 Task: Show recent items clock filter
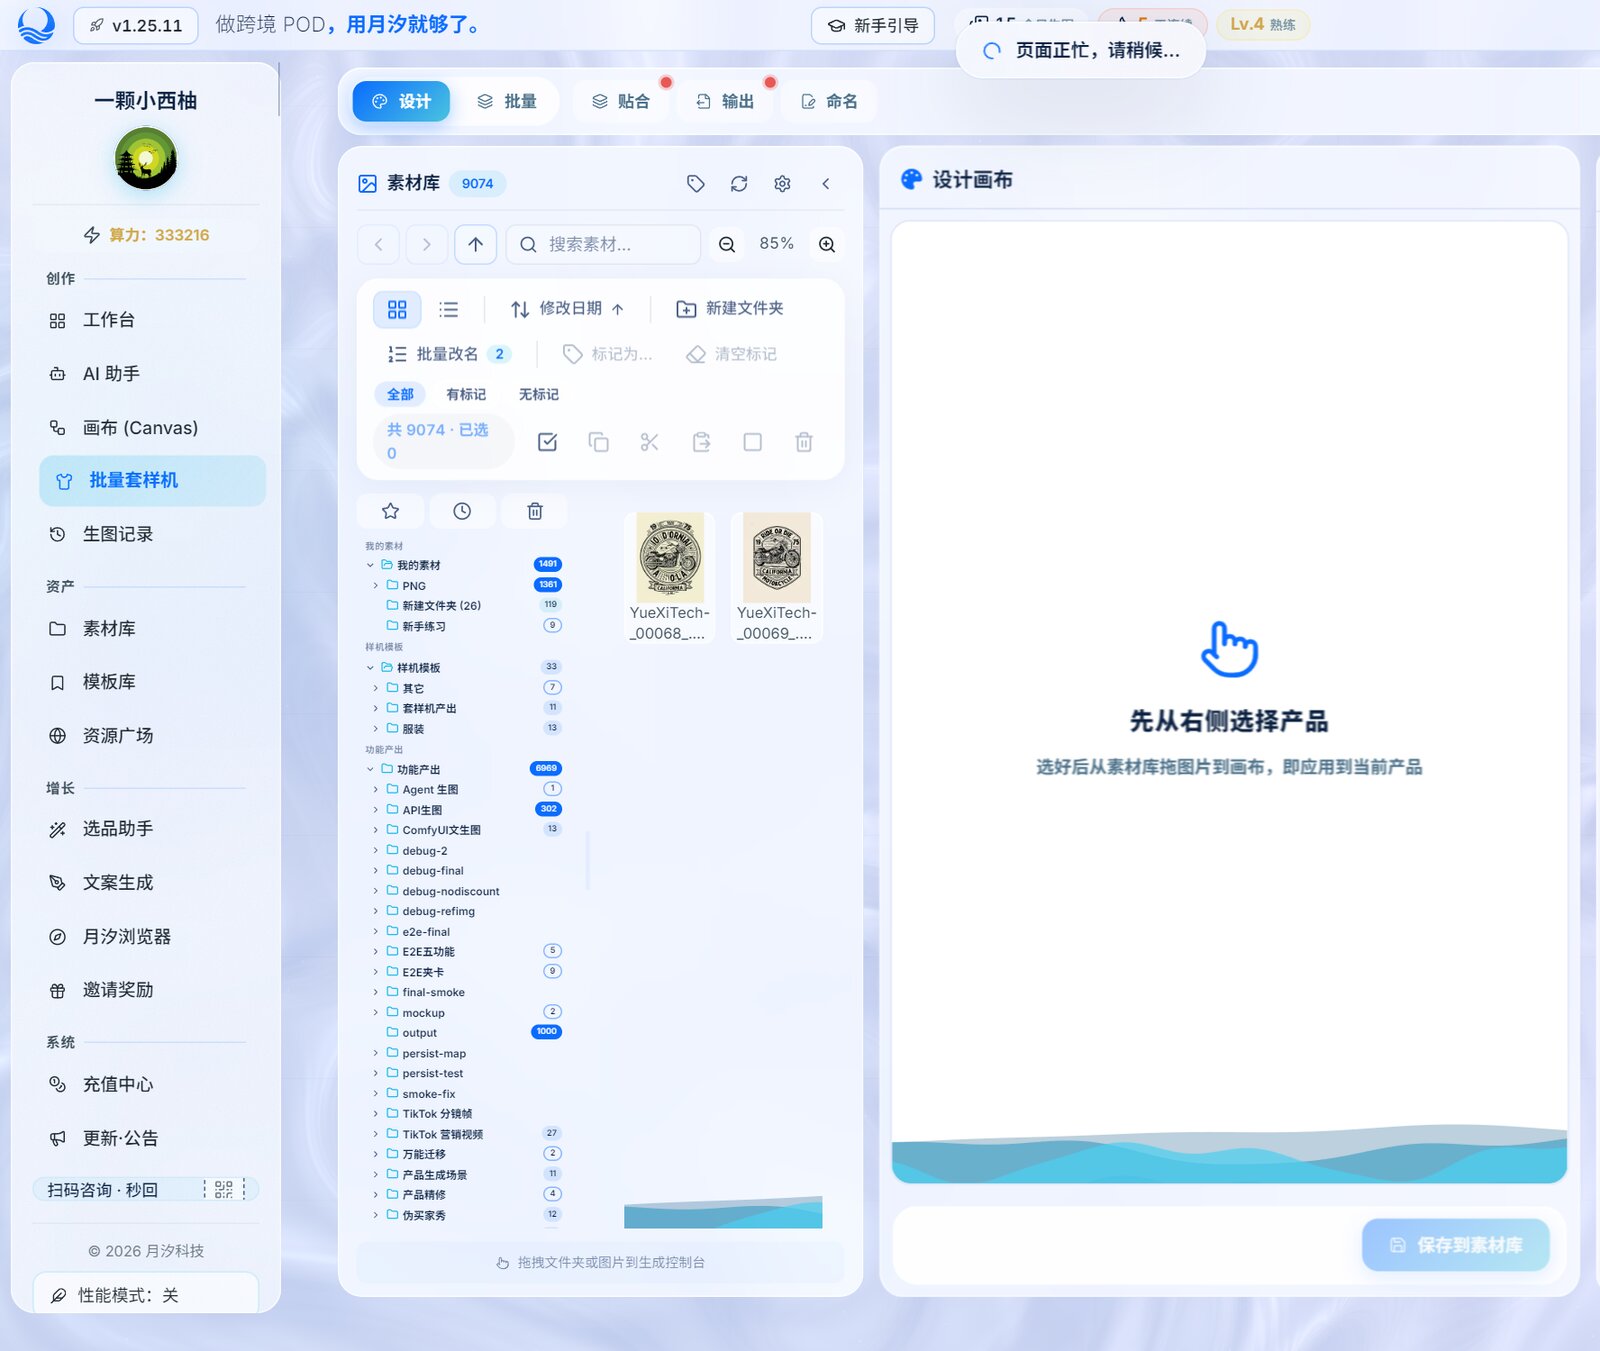[x=462, y=511]
